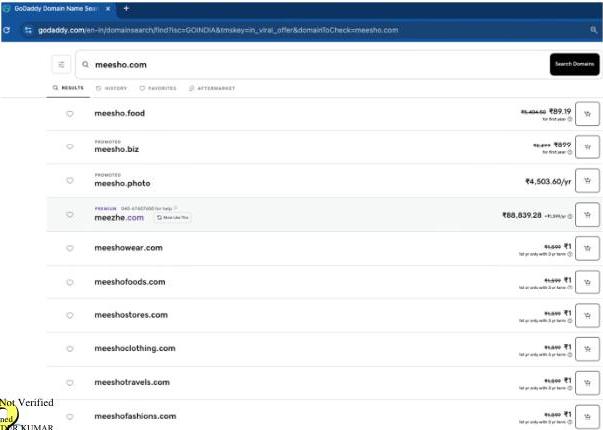Click the ₹4,503.60/yr price text
The width and height of the screenshot is (603, 430).
548,181
